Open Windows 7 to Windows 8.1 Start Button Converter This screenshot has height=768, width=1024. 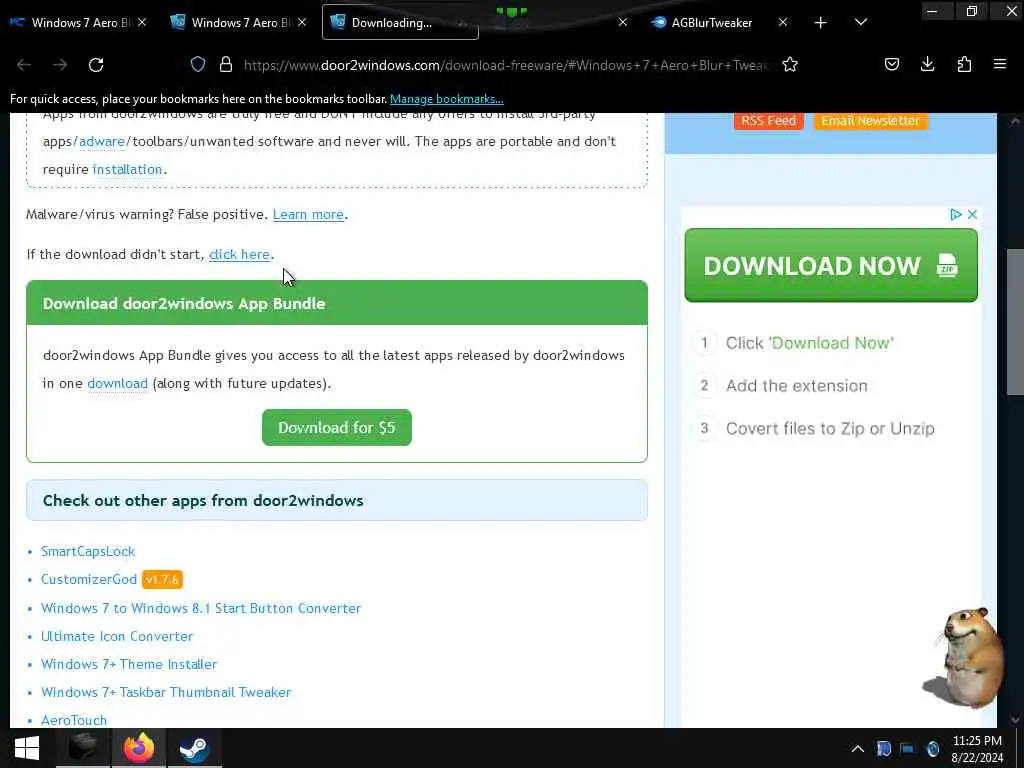(x=201, y=608)
